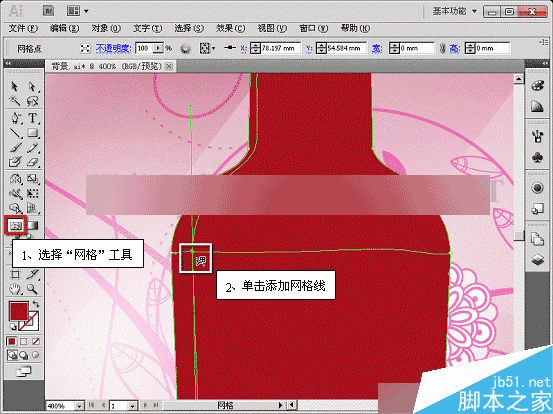This screenshot has width=553, height=414.
Task: Select the Mesh tool
Action: pos(15,225)
